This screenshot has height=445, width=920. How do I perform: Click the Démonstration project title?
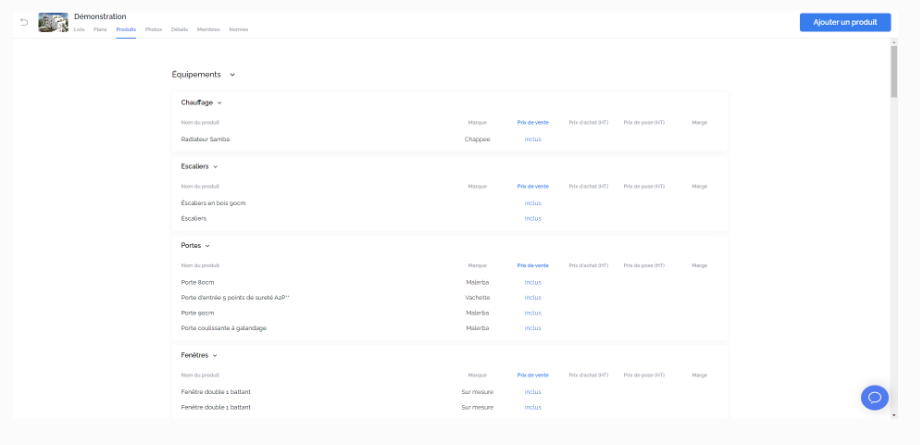click(100, 16)
